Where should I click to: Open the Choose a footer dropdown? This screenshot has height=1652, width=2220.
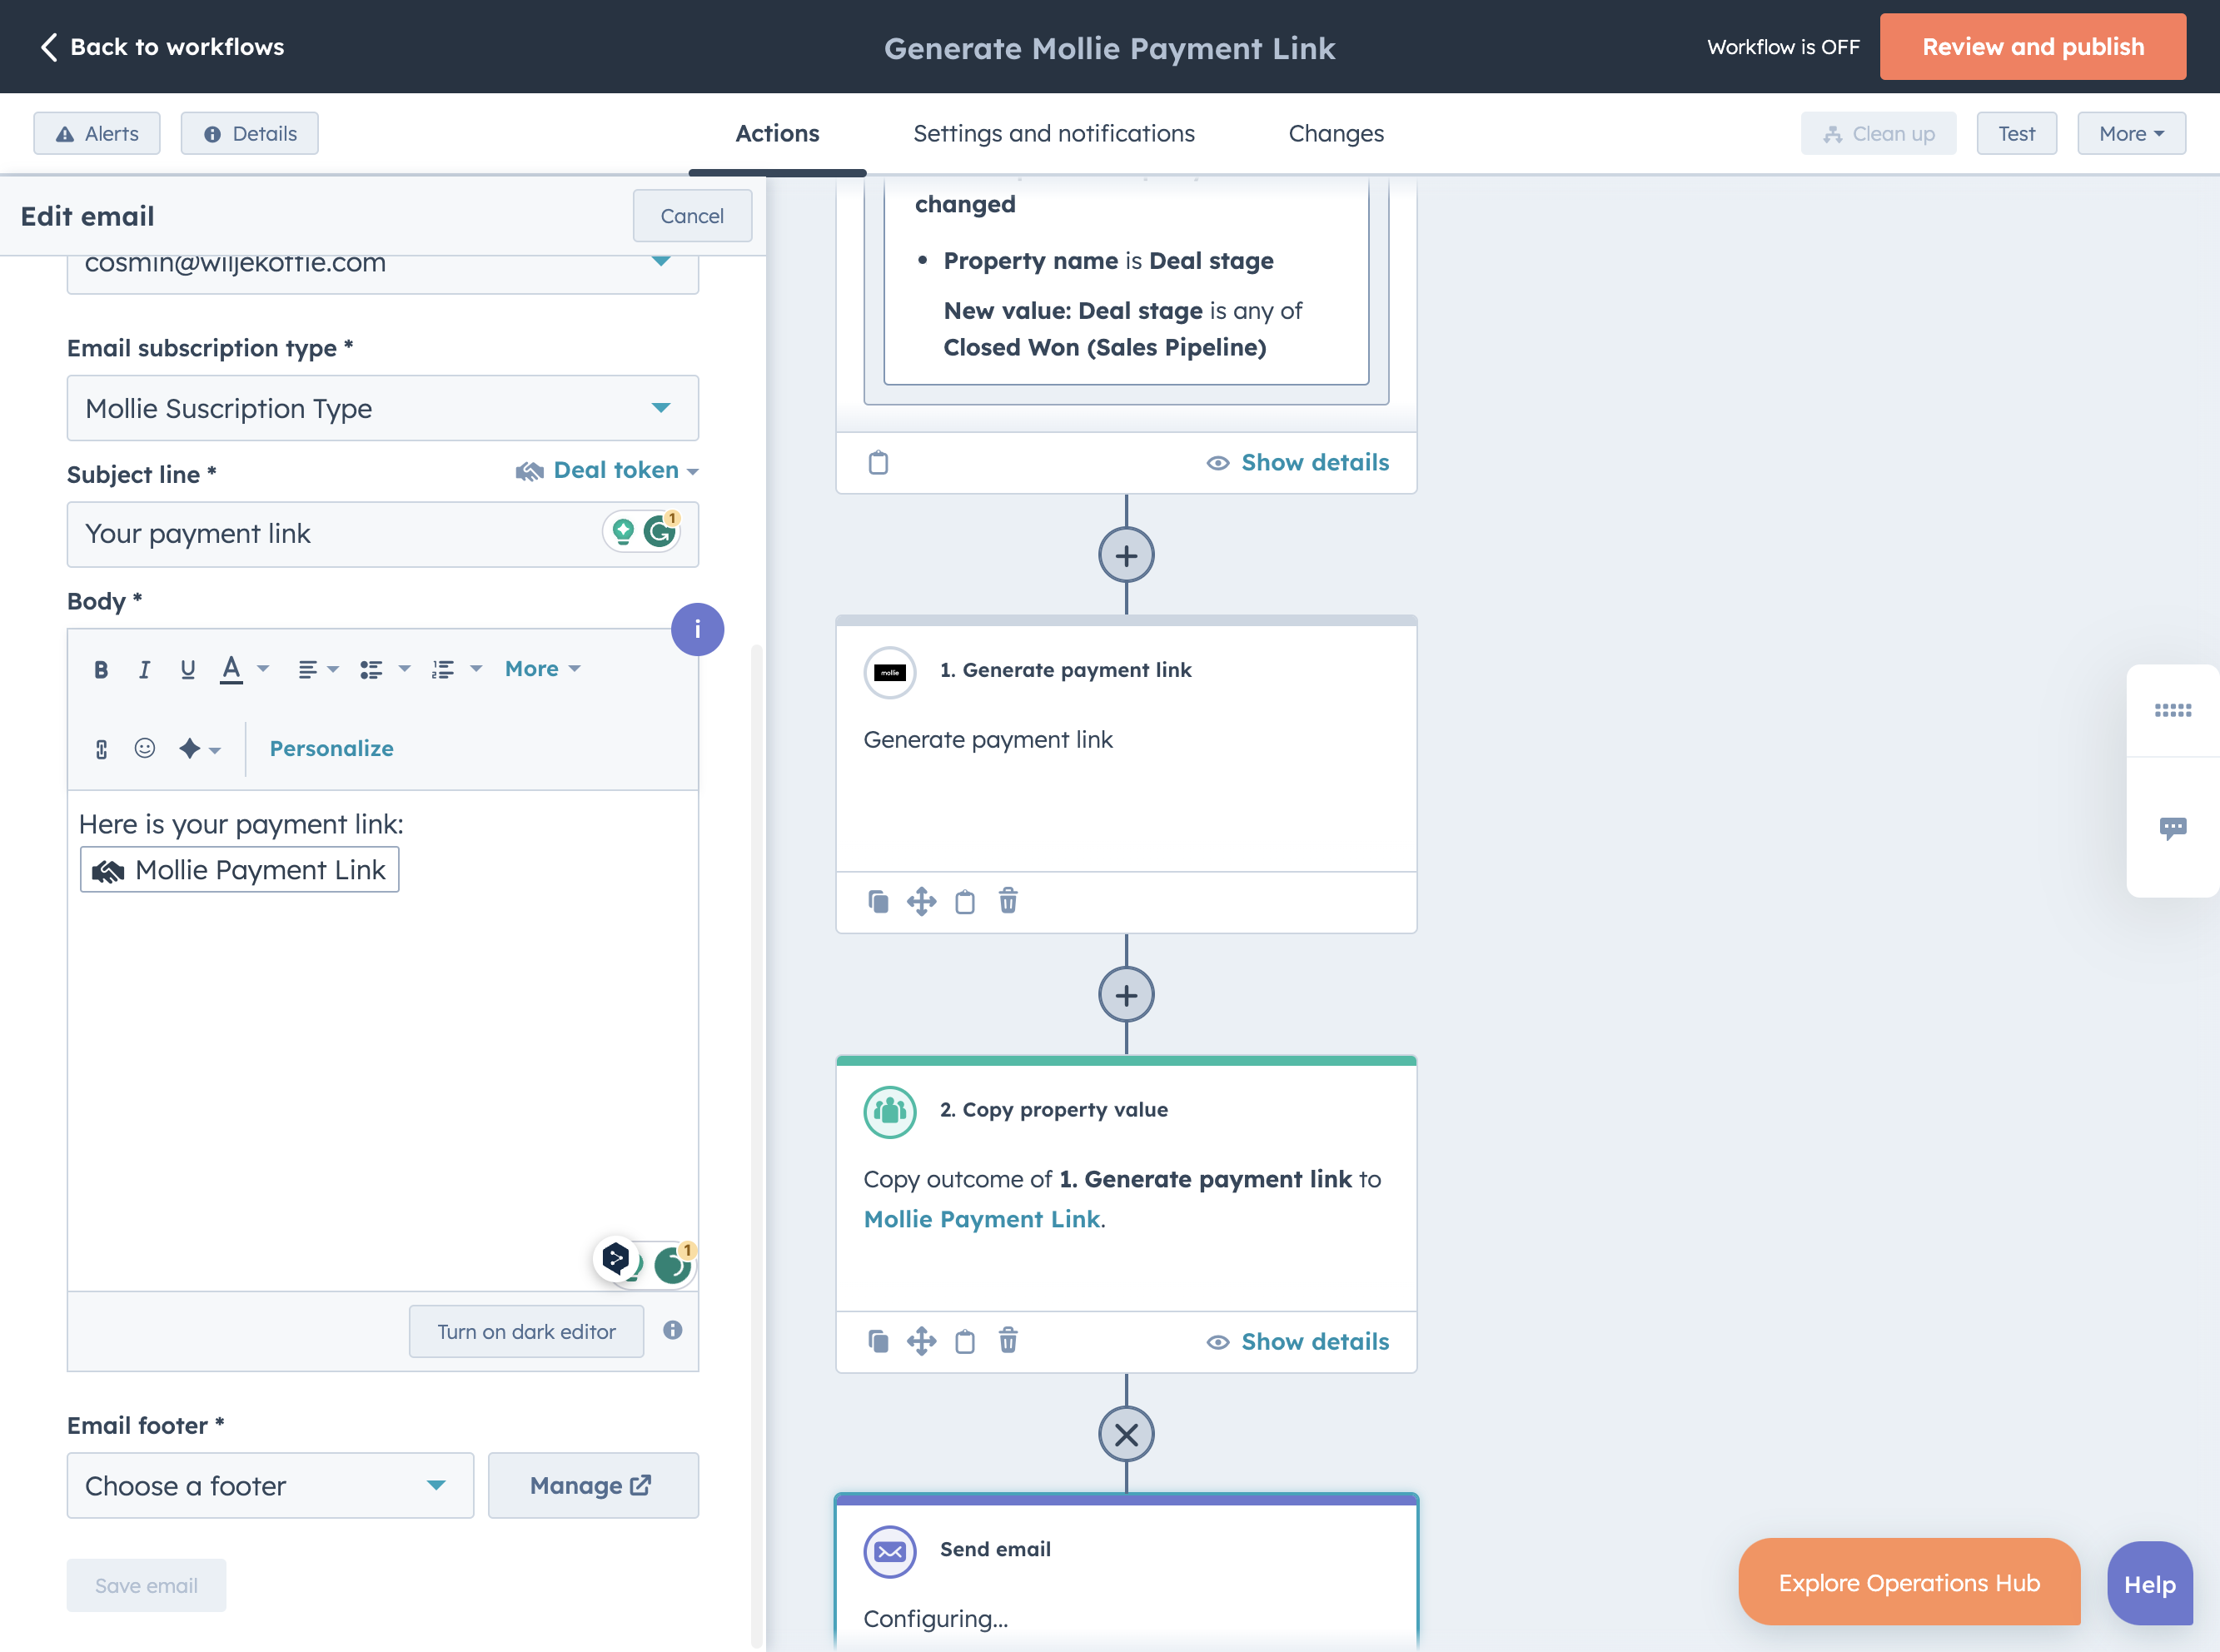tap(270, 1486)
